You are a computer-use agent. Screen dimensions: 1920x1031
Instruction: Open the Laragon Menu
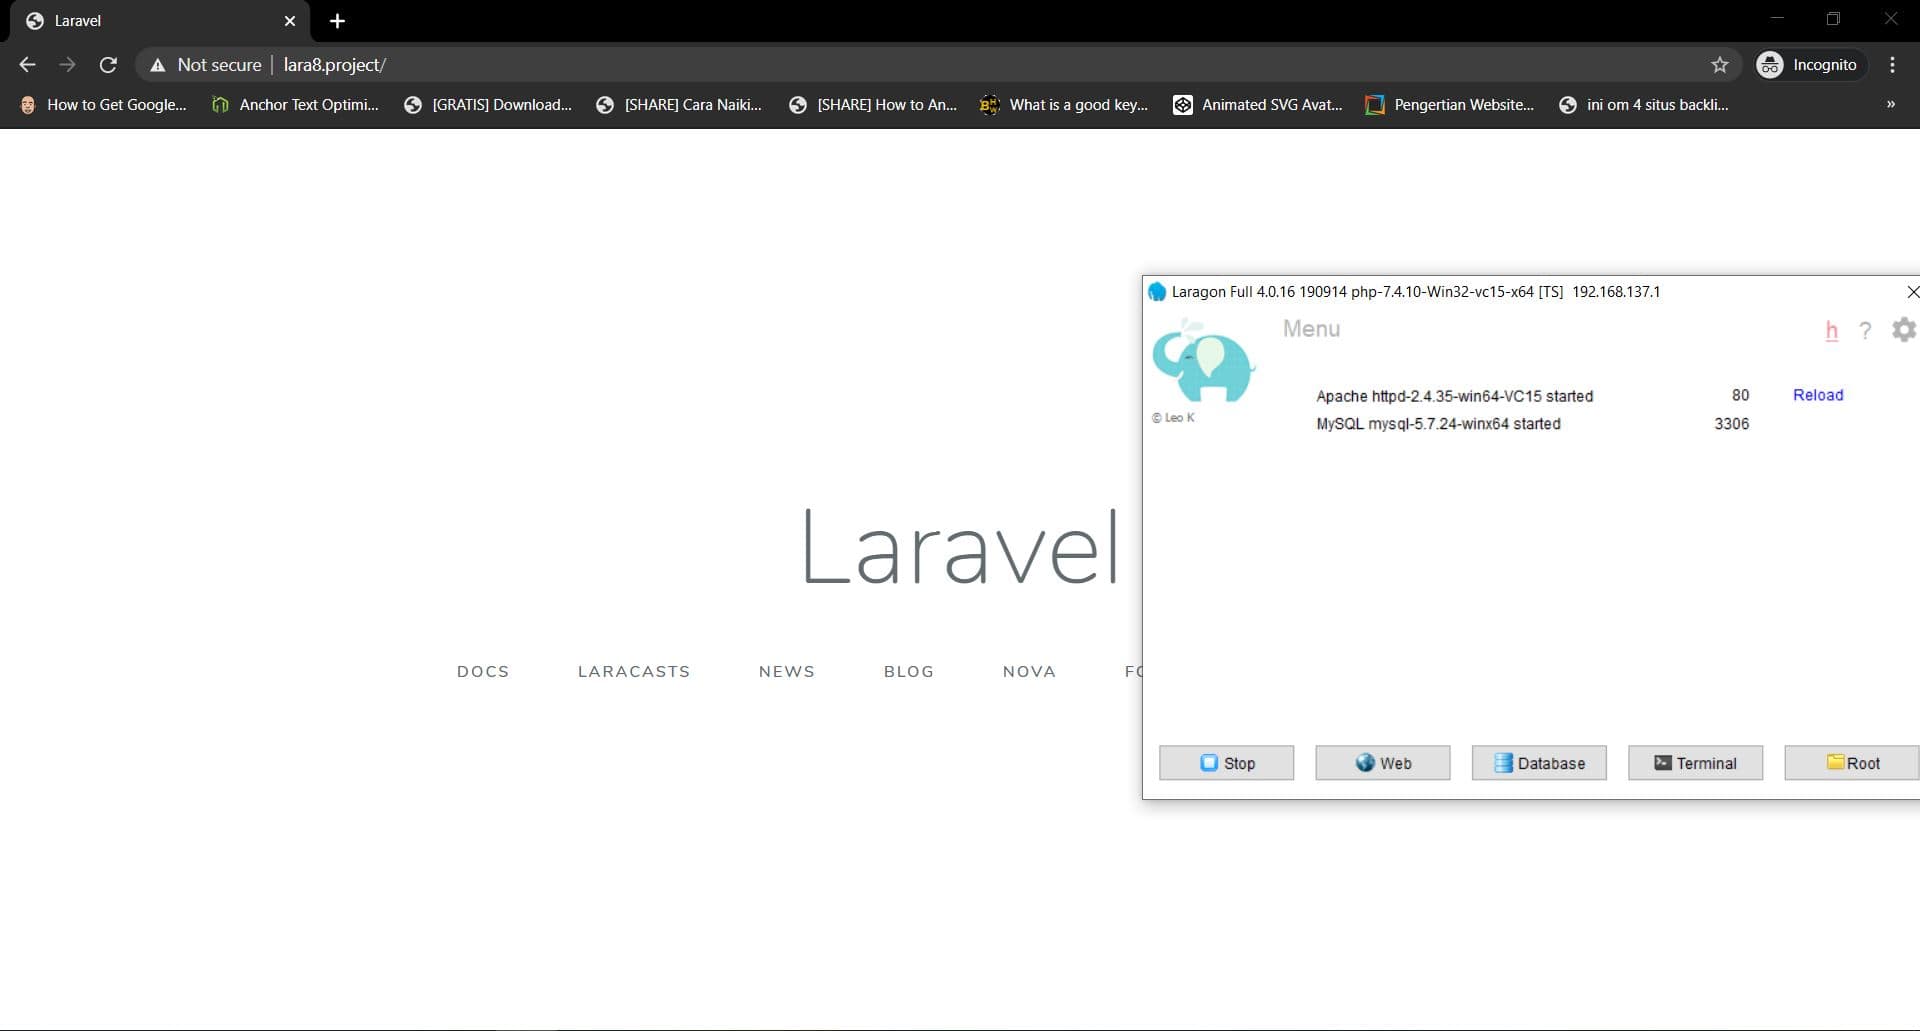coord(1311,329)
